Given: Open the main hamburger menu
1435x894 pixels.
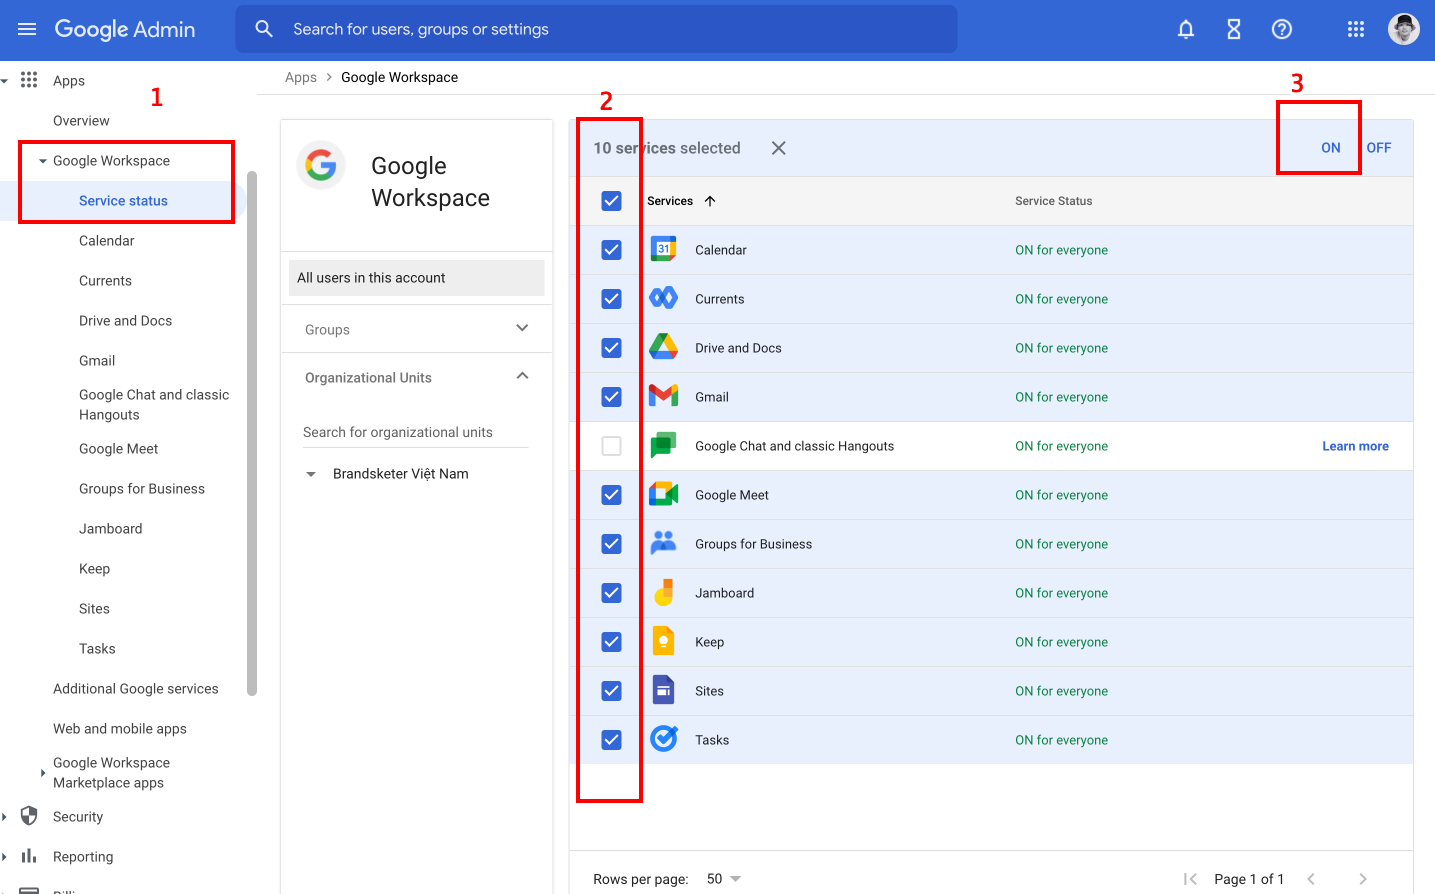Looking at the screenshot, I should tap(27, 30).
